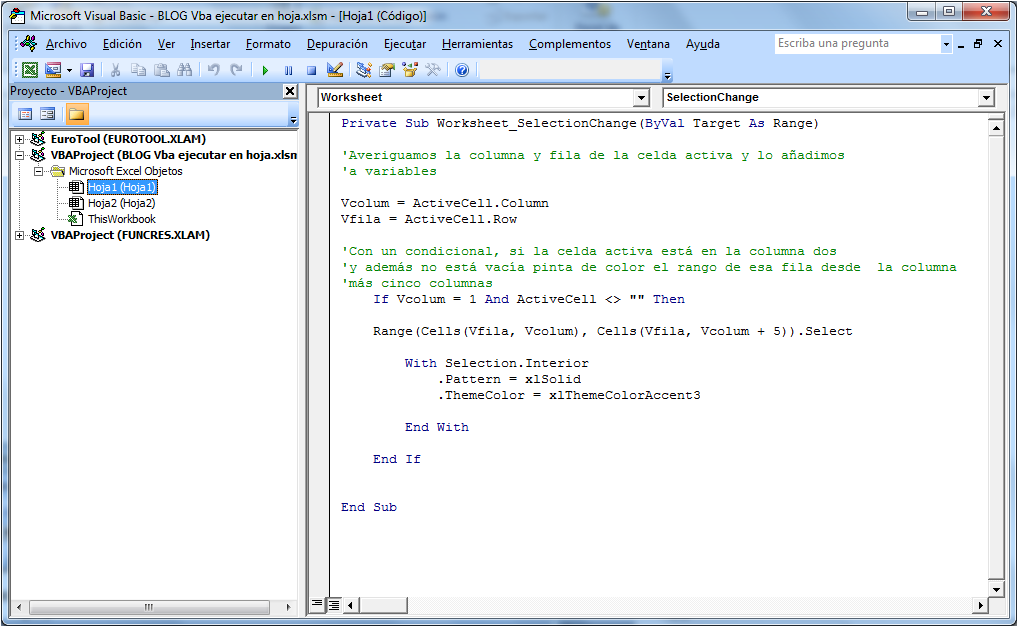
Task: Open the Object Browser icon
Action: [x=410, y=70]
